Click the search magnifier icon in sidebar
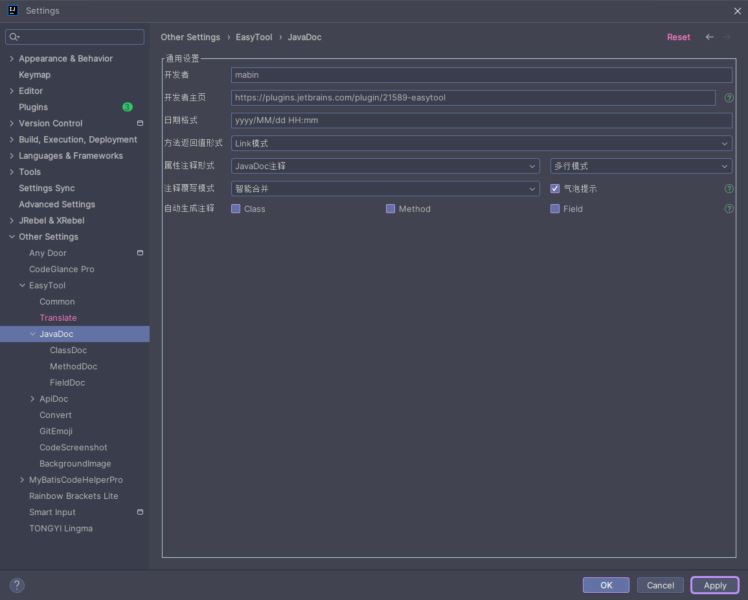 click(14, 37)
